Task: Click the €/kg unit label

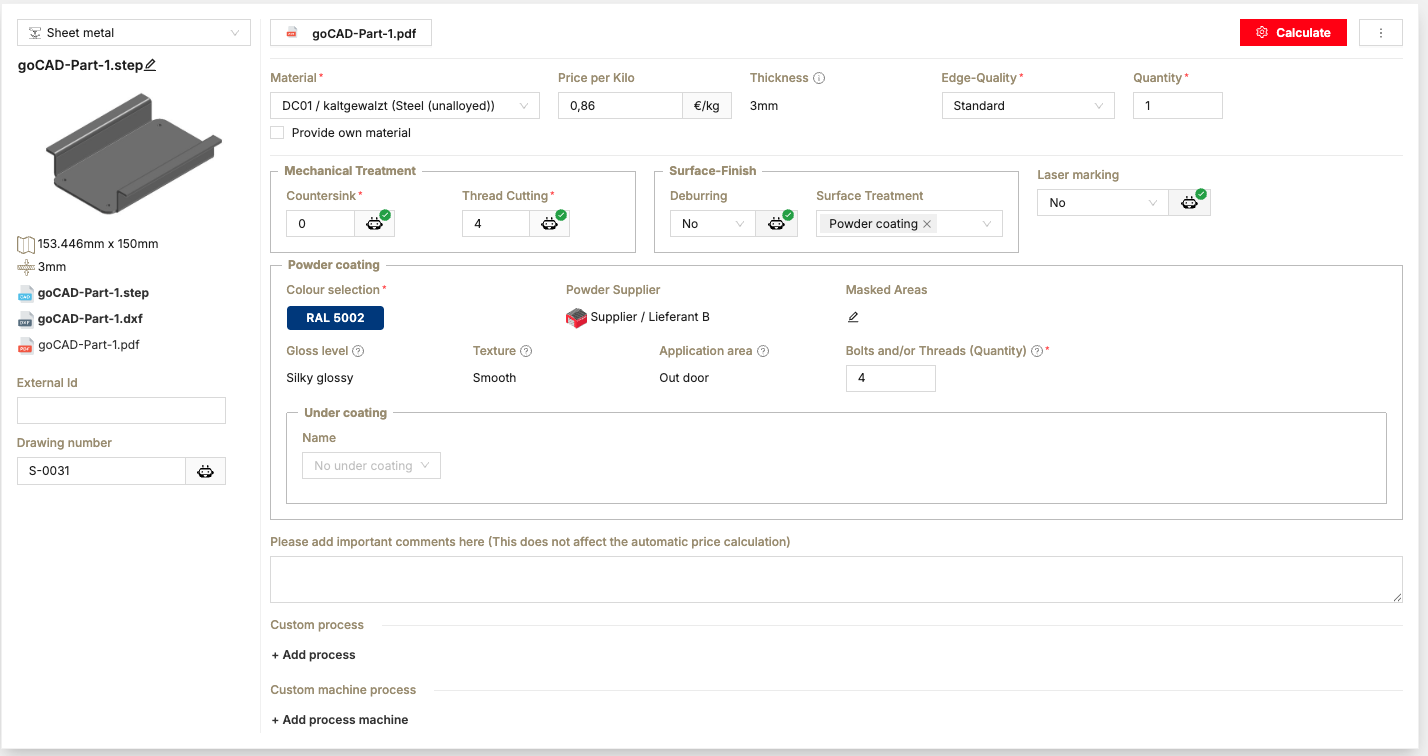Action: [x=707, y=106]
